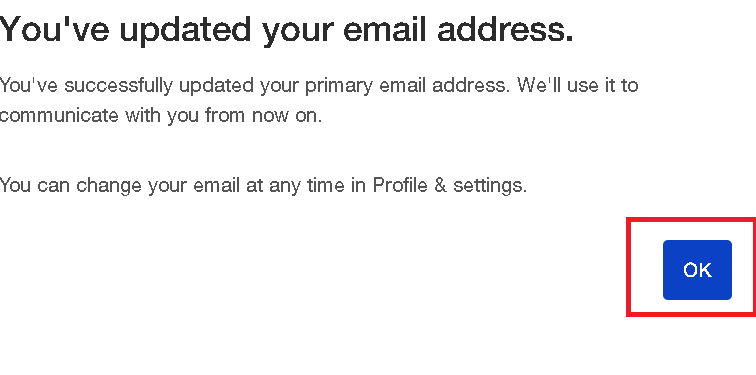Image resolution: width=756 pixels, height=375 pixels.
Task: Click the phrase "from now on"
Action: [x=263, y=116]
